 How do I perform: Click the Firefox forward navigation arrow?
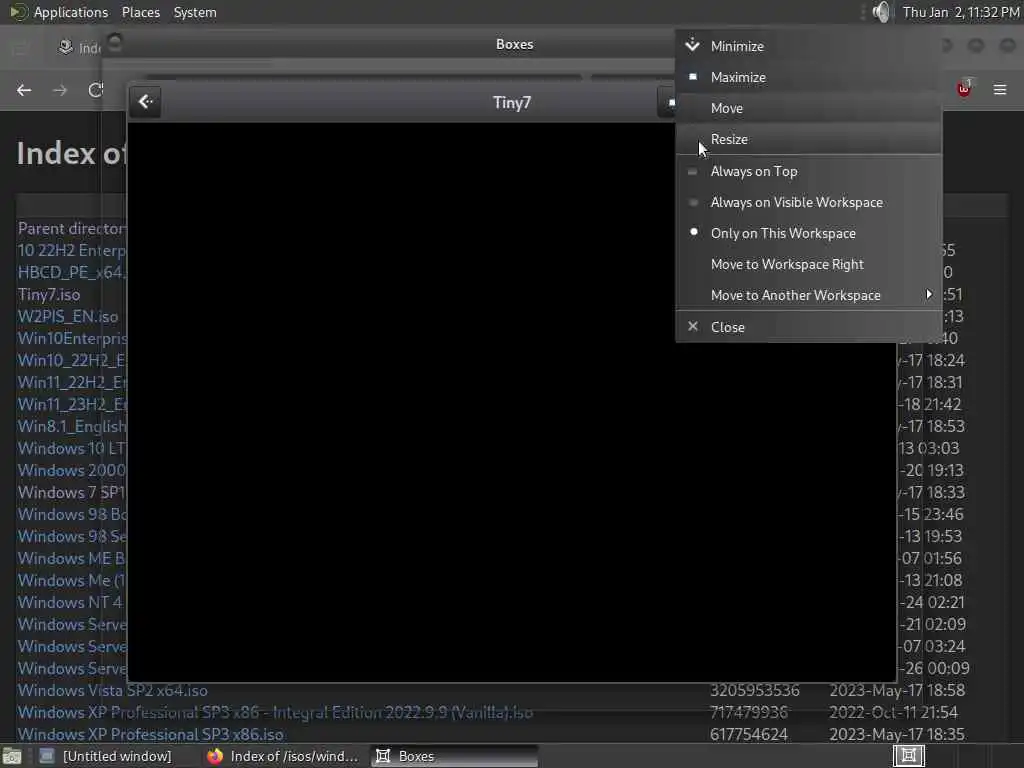(x=60, y=90)
